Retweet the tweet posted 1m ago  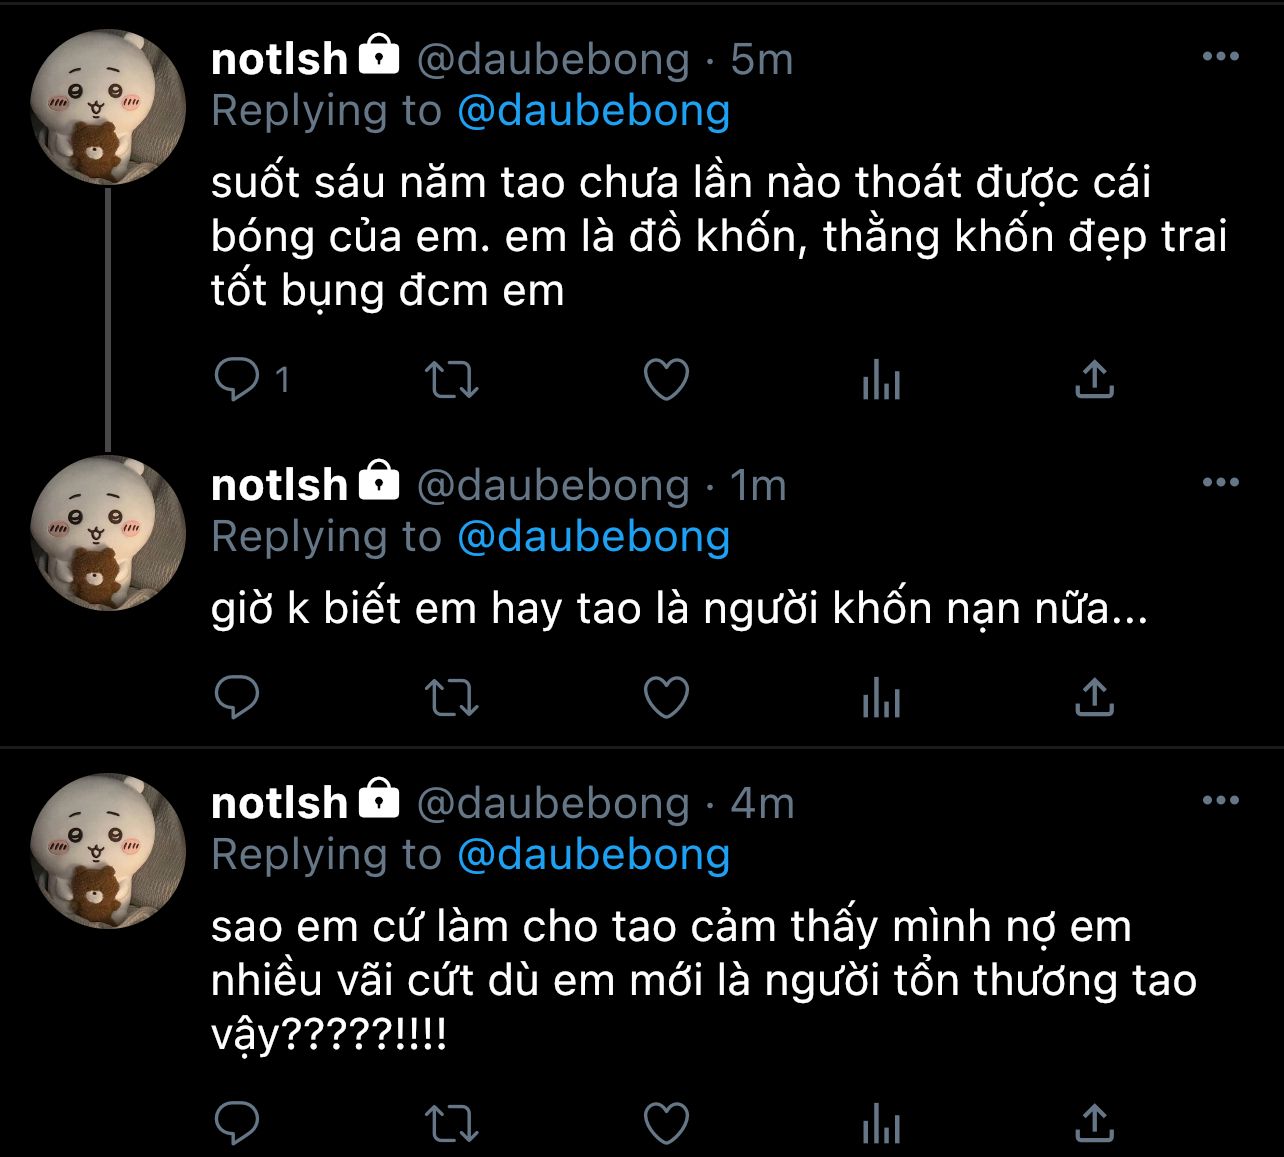pos(452,697)
